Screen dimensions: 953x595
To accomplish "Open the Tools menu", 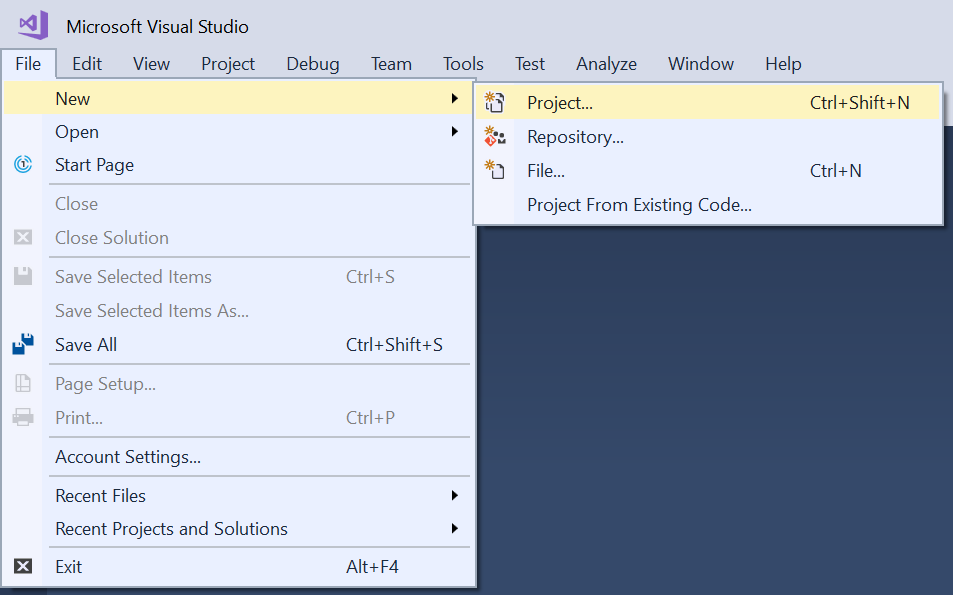I will pyautogui.click(x=463, y=64).
